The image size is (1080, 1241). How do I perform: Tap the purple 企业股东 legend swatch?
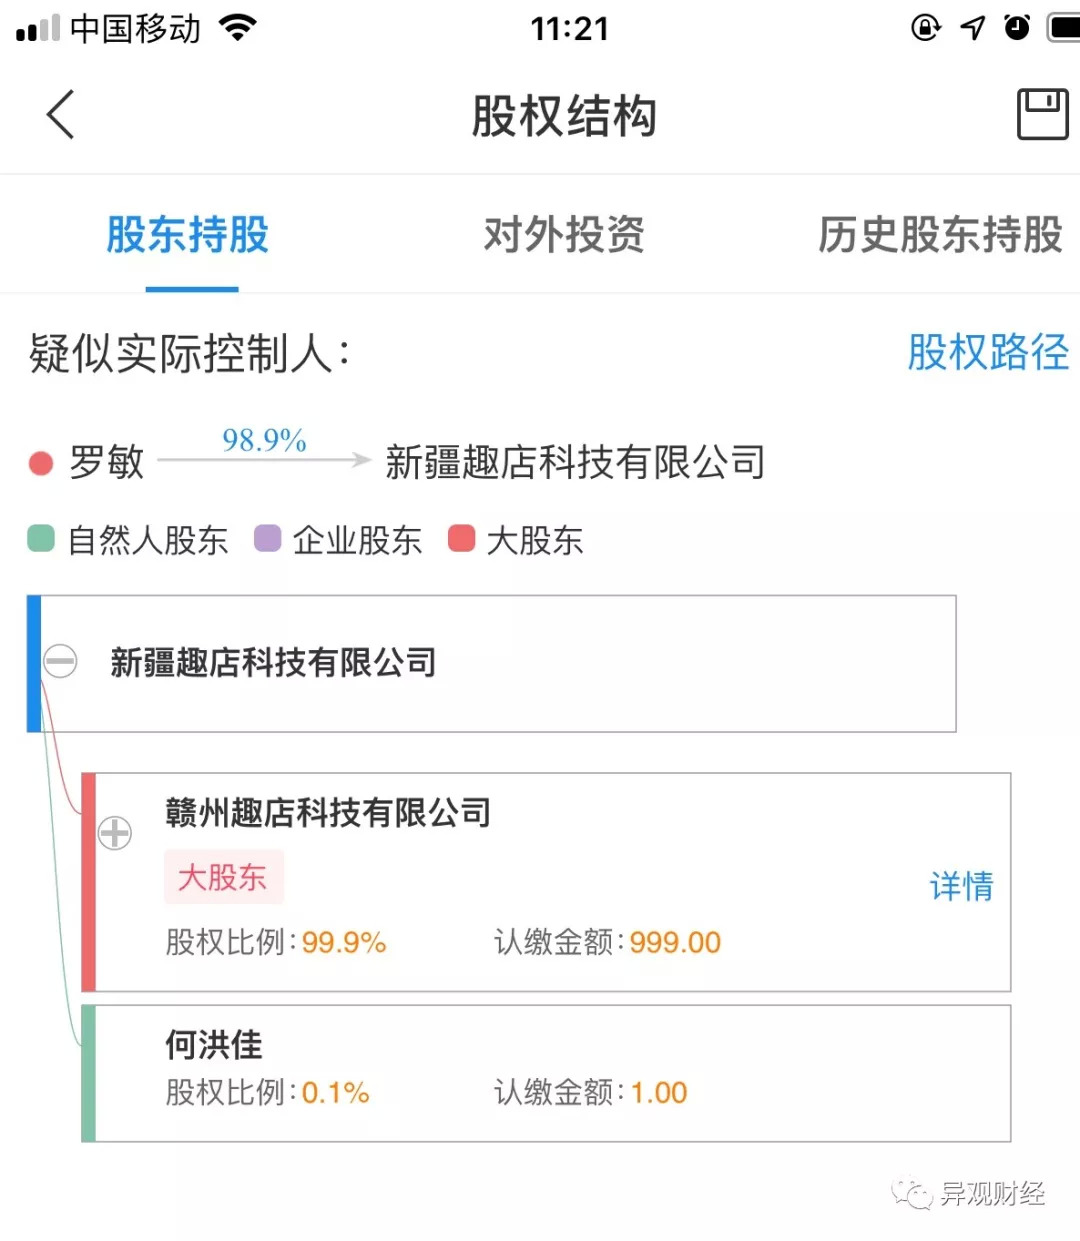(x=268, y=539)
